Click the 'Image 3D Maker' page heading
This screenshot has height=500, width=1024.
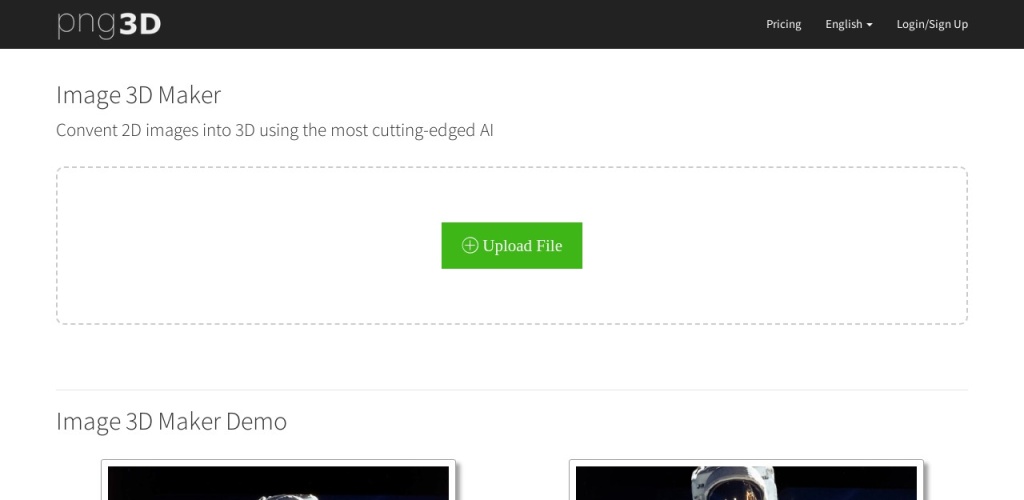pos(138,95)
